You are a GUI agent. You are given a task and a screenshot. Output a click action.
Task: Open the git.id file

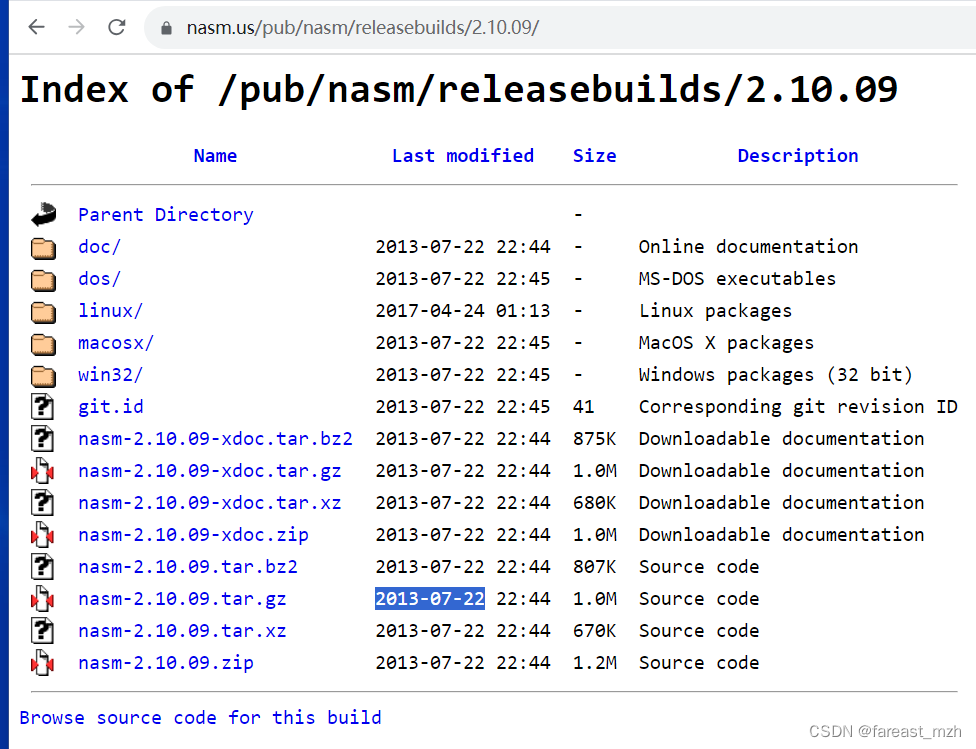coord(110,406)
